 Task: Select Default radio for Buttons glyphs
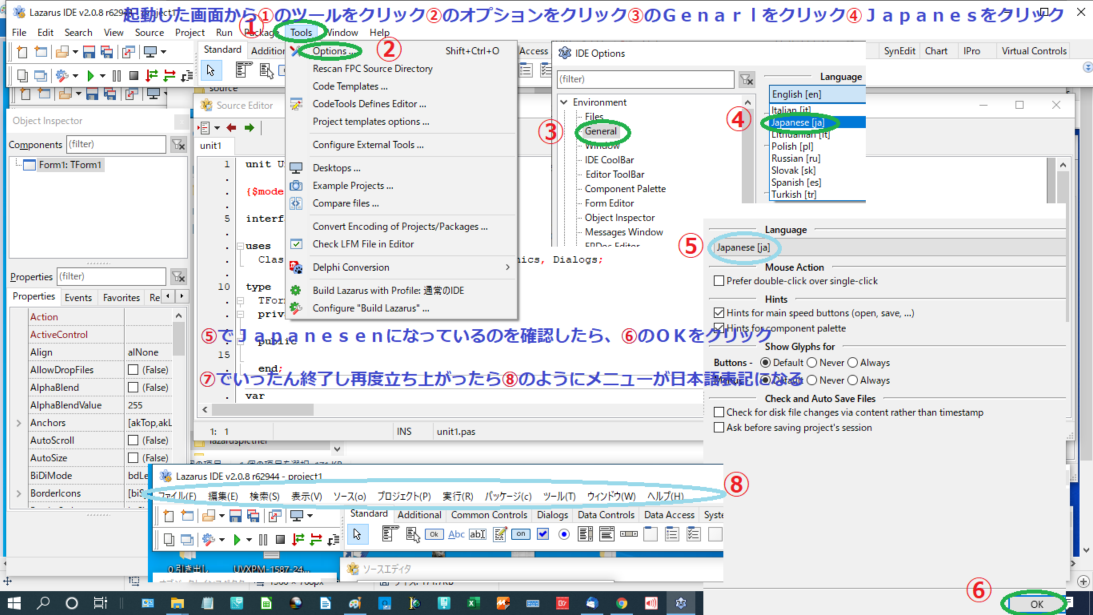(765, 363)
